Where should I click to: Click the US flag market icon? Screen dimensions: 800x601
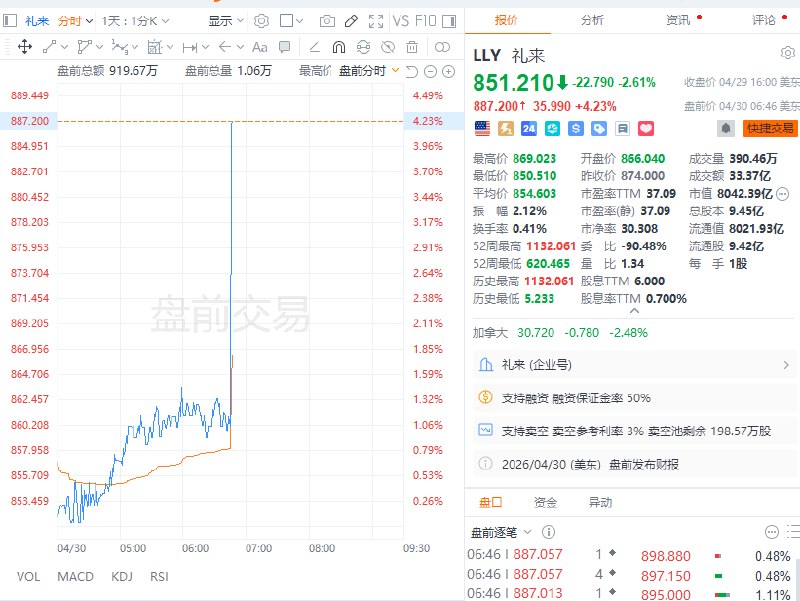click(x=482, y=128)
